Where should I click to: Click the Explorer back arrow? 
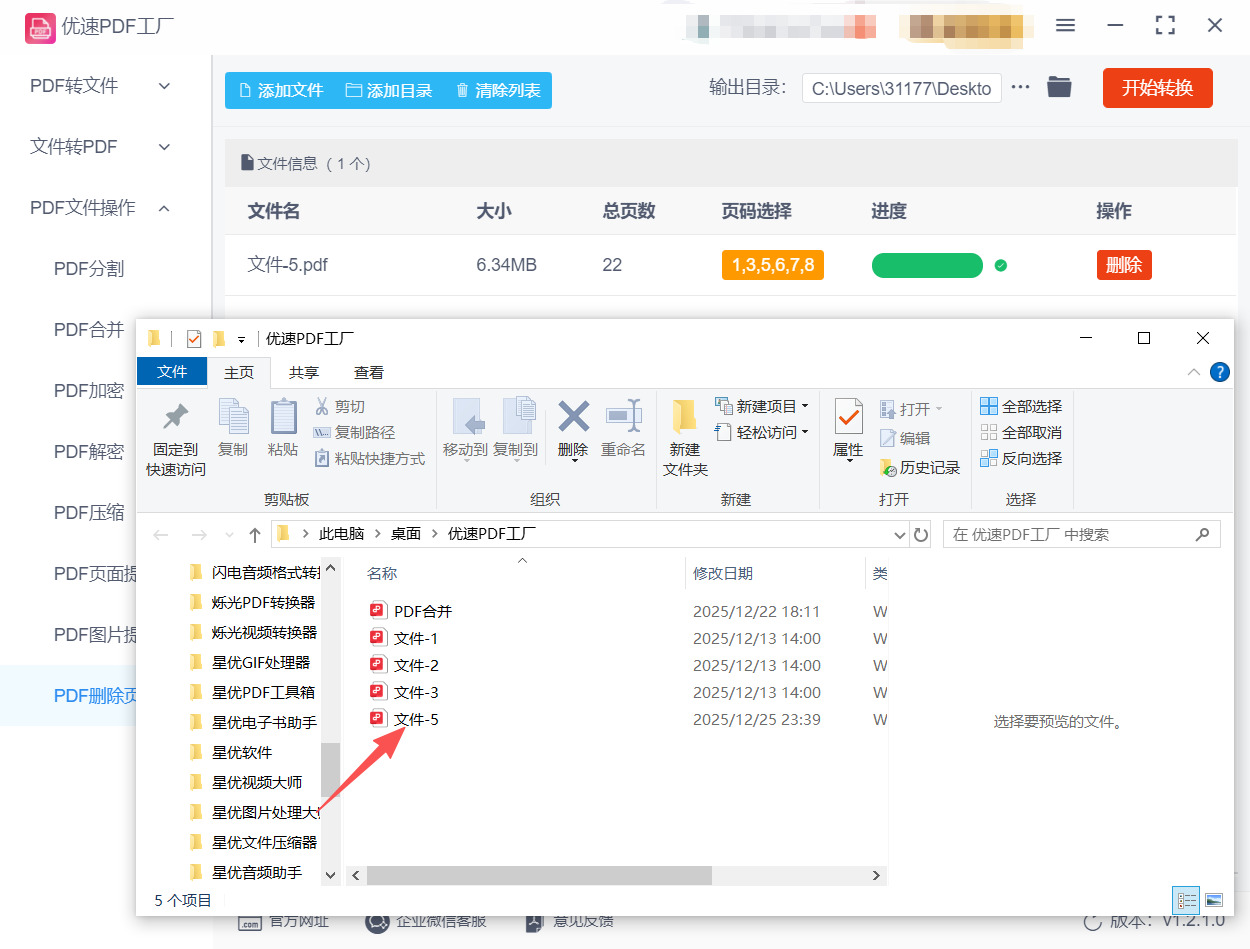coord(162,535)
